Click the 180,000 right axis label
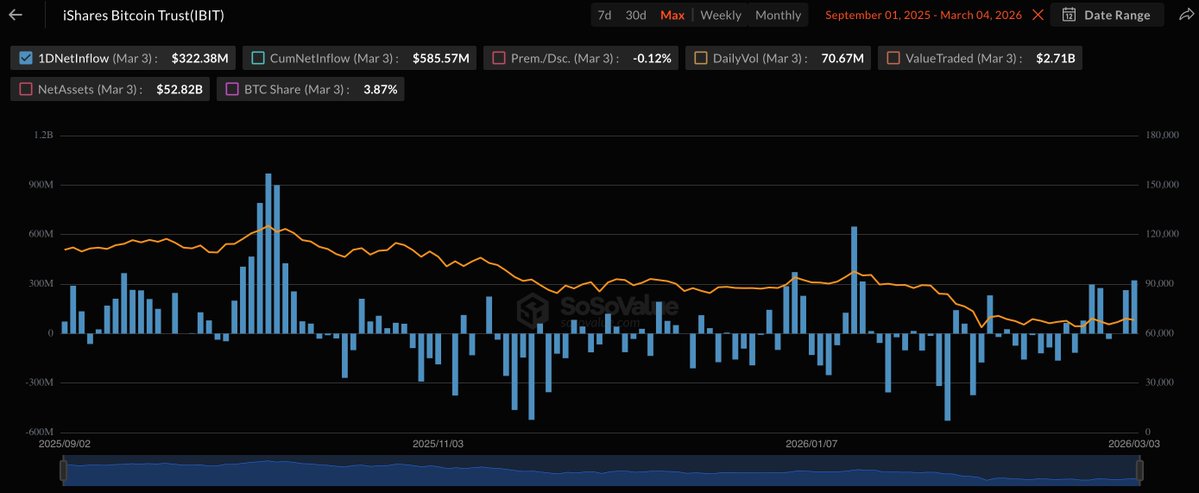The image size is (1199, 493). [1163, 135]
